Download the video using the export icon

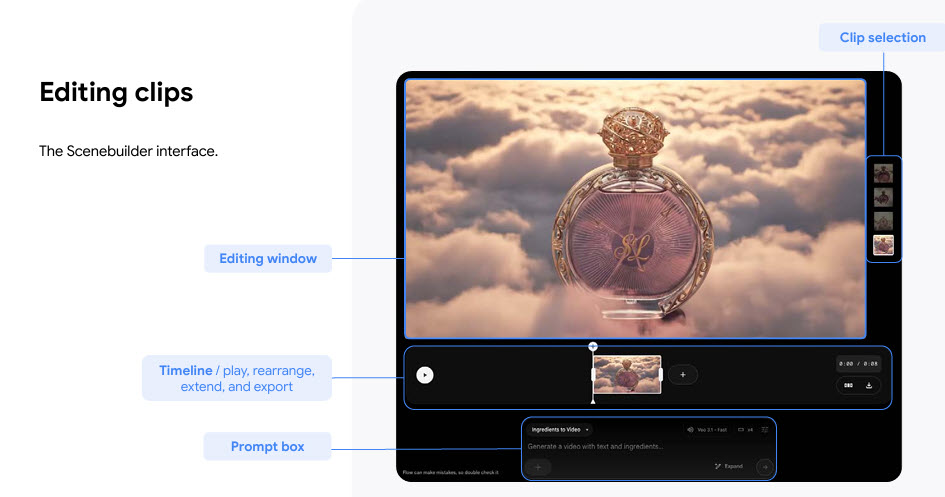(869, 385)
